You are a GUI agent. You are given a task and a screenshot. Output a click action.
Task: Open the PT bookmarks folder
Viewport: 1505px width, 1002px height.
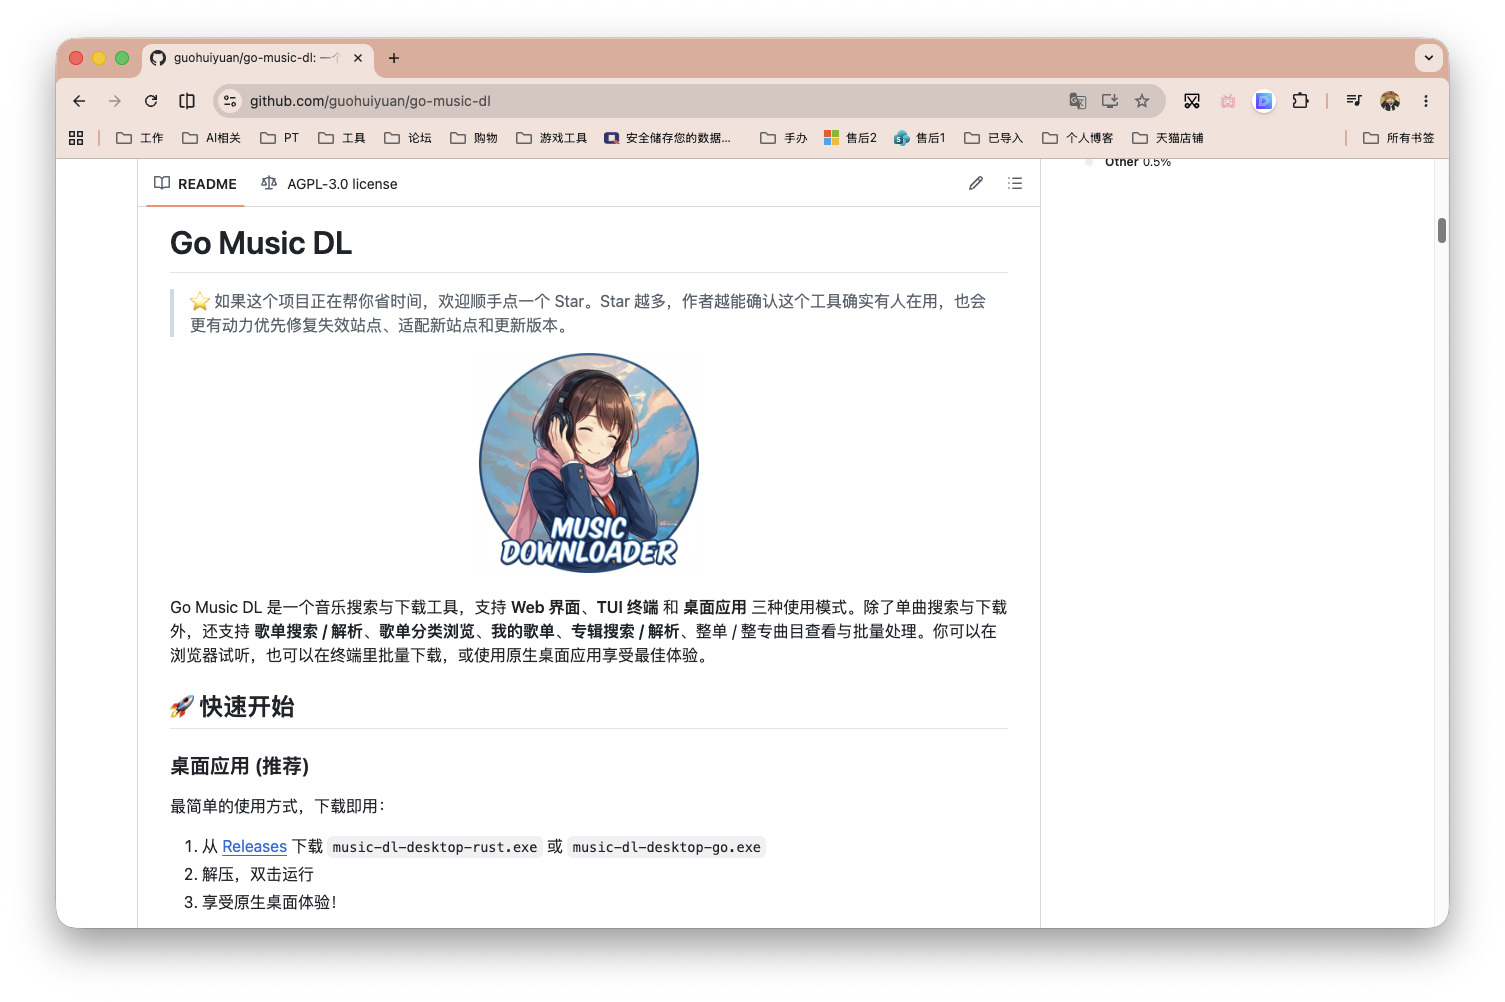click(280, 138)
